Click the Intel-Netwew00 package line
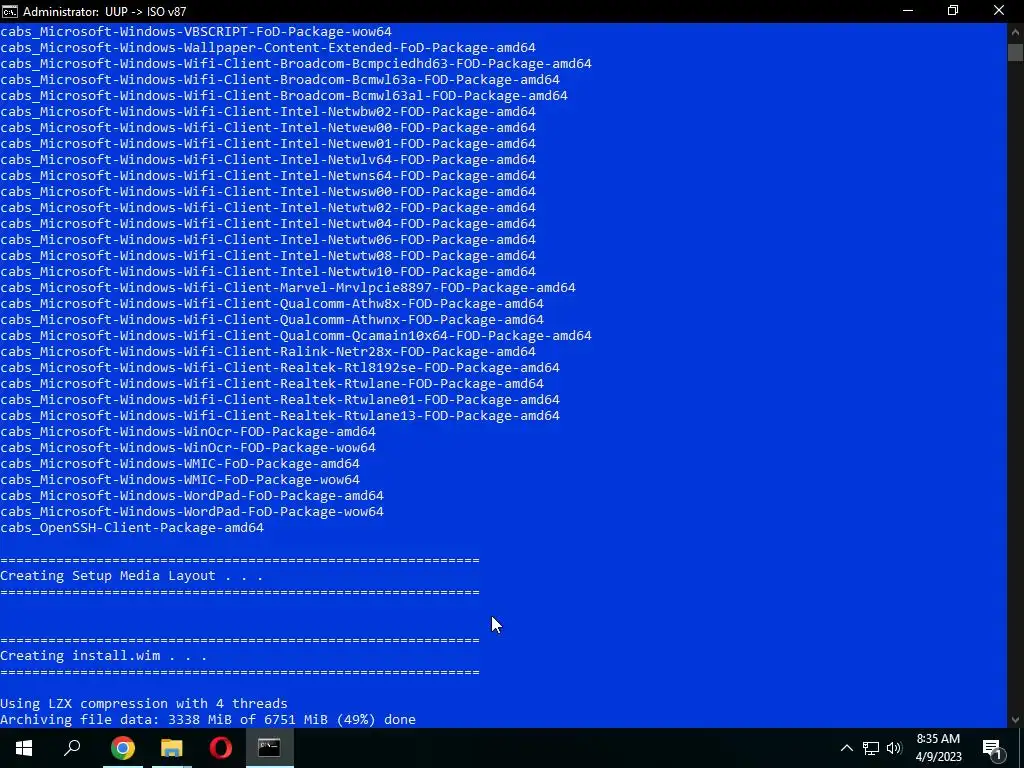The width and height of the screenshot is (1024, 768). 268,128
